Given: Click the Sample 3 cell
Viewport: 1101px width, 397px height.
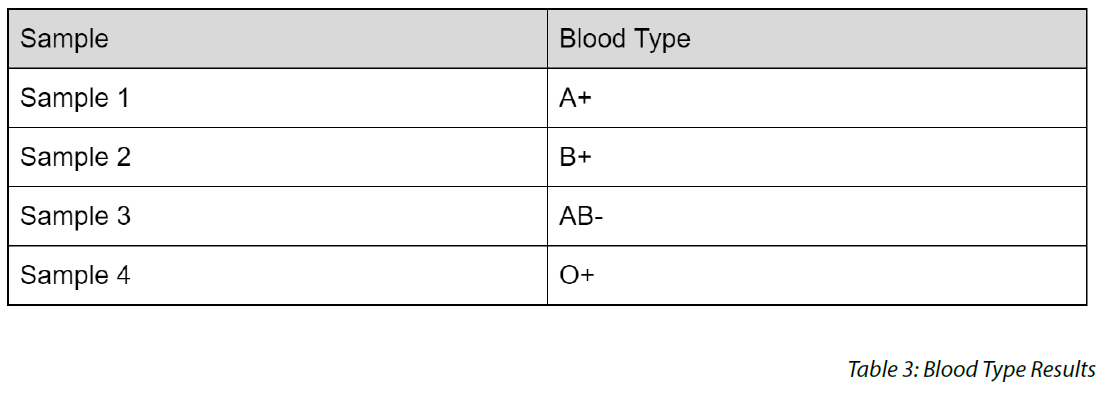Looking at the screenshot, I should click(x=277, y=216).
